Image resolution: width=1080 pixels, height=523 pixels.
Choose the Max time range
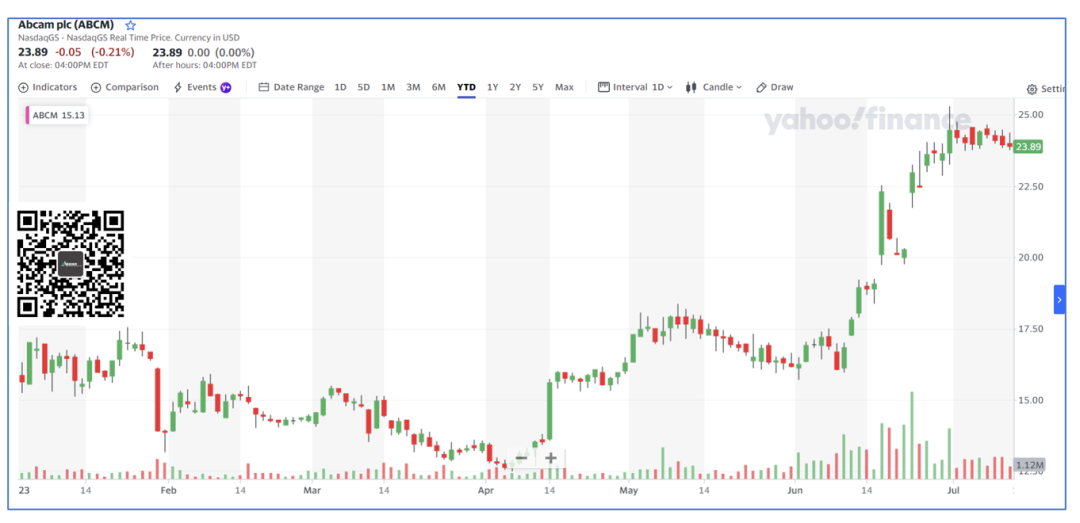564,87
